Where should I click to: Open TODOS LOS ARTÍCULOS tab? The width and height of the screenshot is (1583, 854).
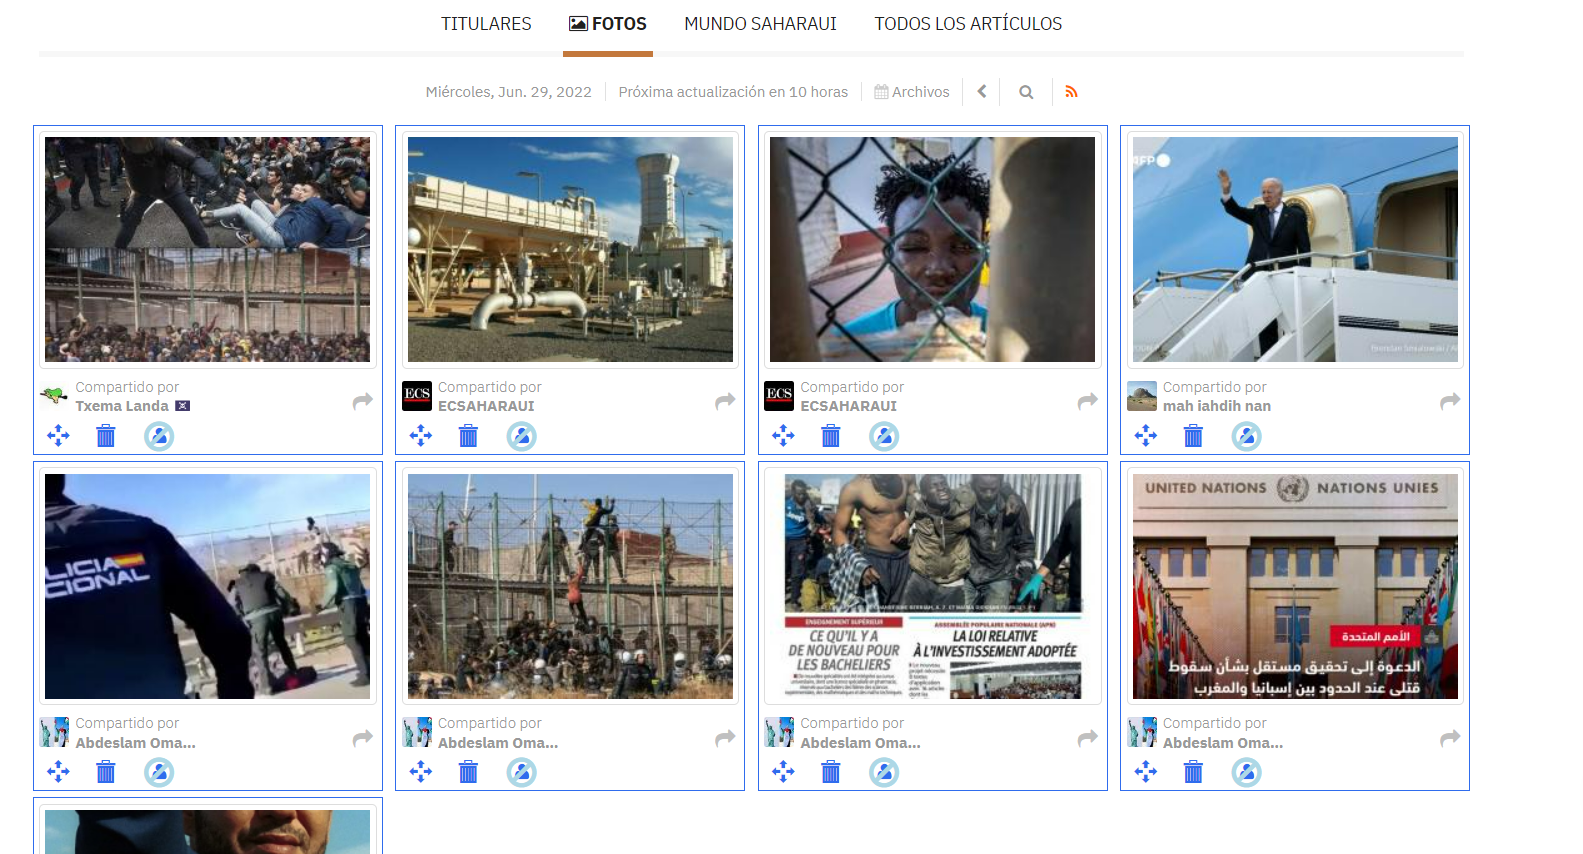968,23
